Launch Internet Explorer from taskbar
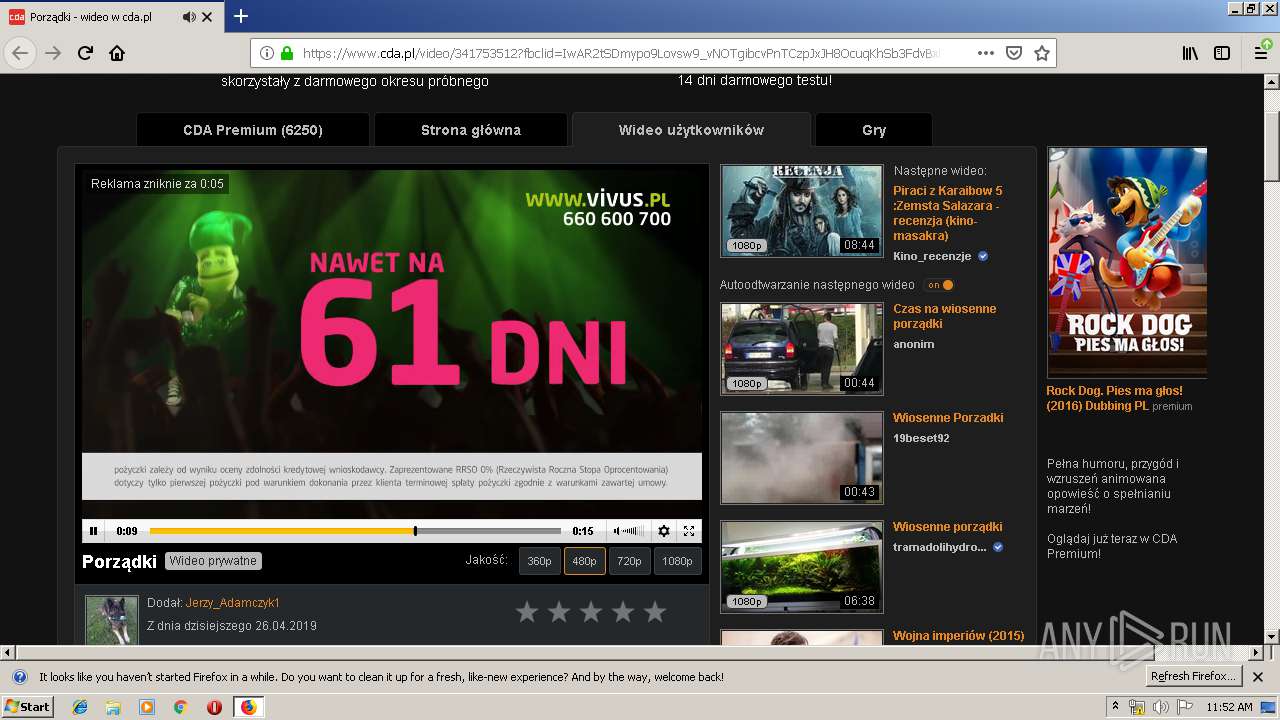1280x720 pixels. coord(80,707)
